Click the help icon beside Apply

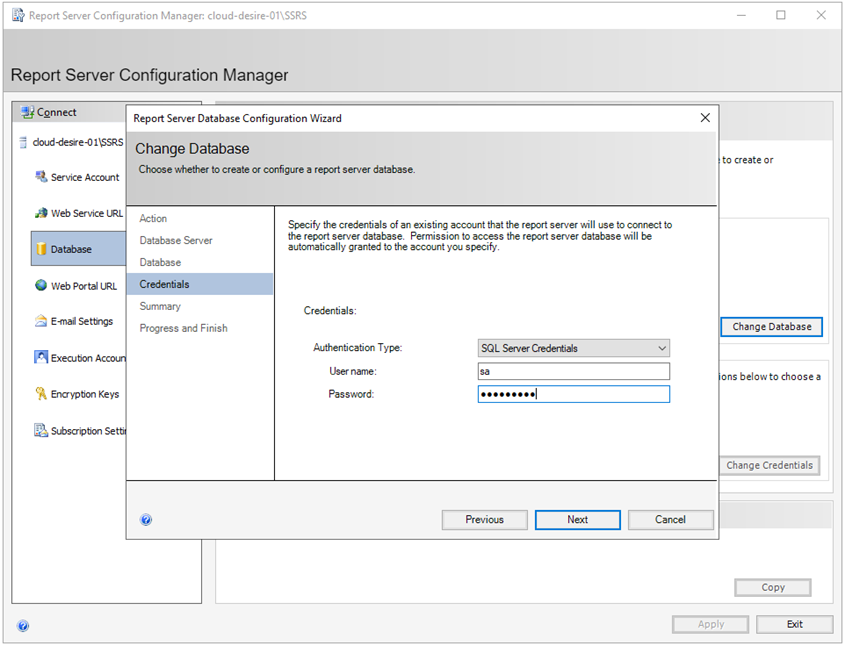click(23, 624)
